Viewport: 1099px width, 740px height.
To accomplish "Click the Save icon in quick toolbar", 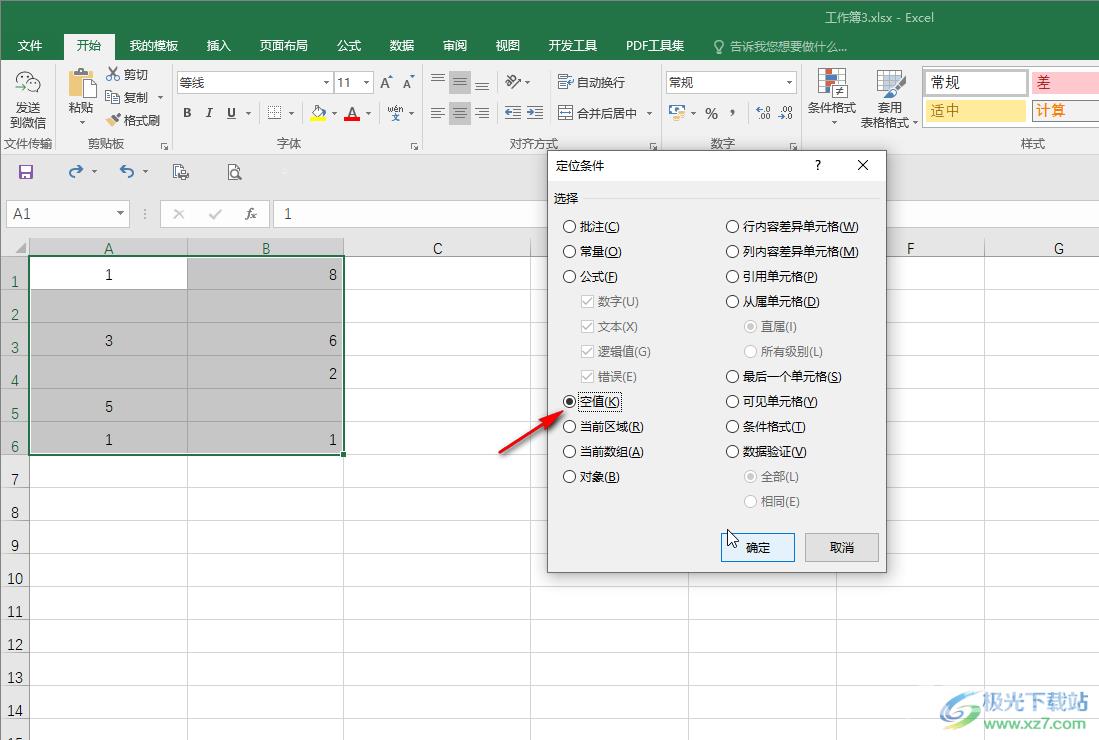I will coord(26,172).
